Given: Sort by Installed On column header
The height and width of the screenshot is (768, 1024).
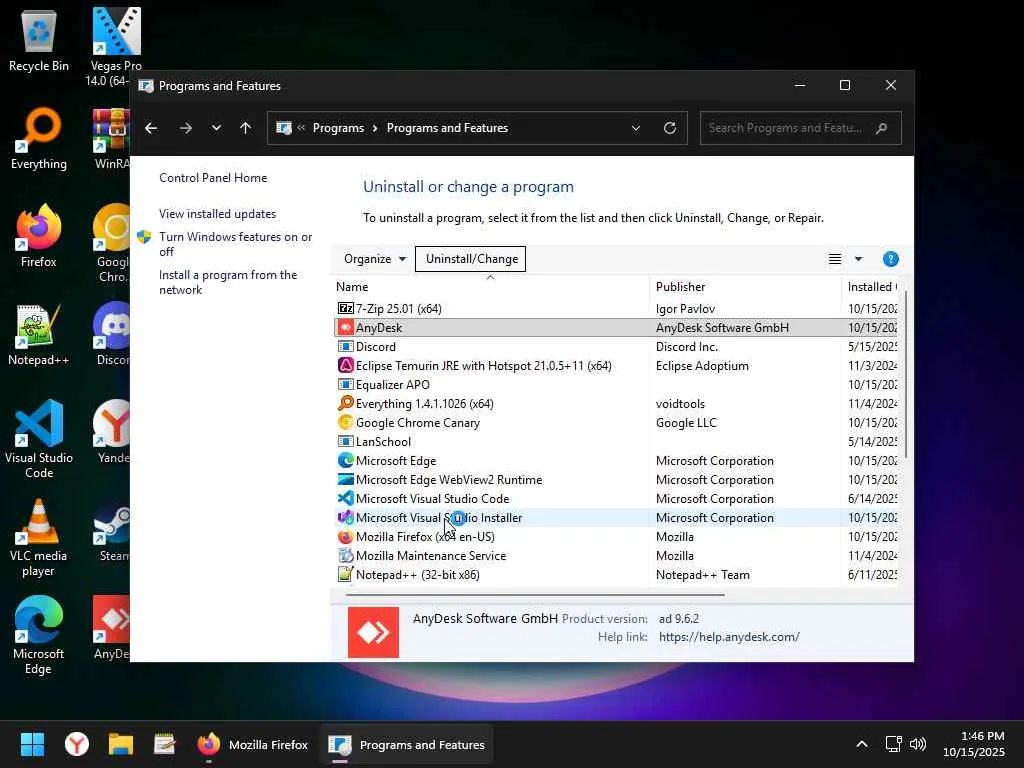Looking at the screenshot, I should 871,287.
